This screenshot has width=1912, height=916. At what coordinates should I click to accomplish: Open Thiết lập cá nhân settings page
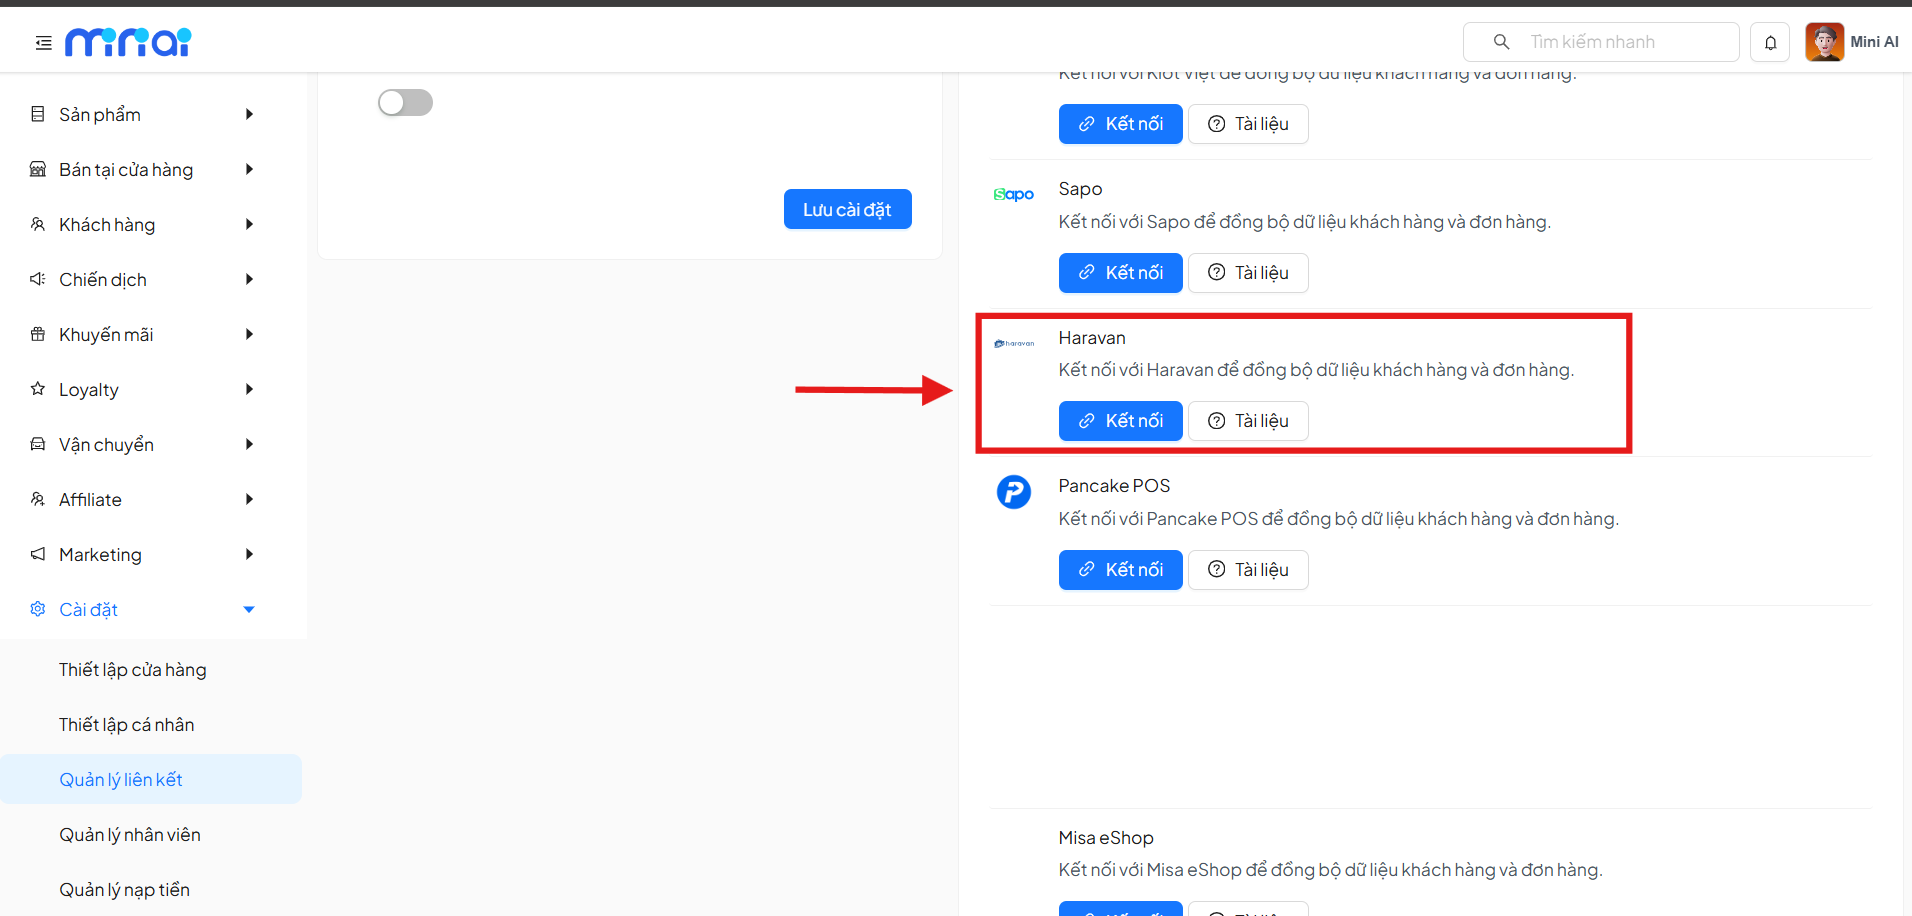pyautogui.click(x=127, y=724)
